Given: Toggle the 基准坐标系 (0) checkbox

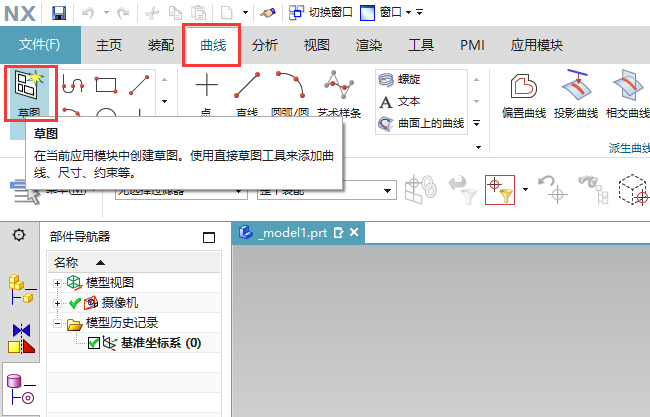Looking at the screenshot, I should (x=94, y=343).
